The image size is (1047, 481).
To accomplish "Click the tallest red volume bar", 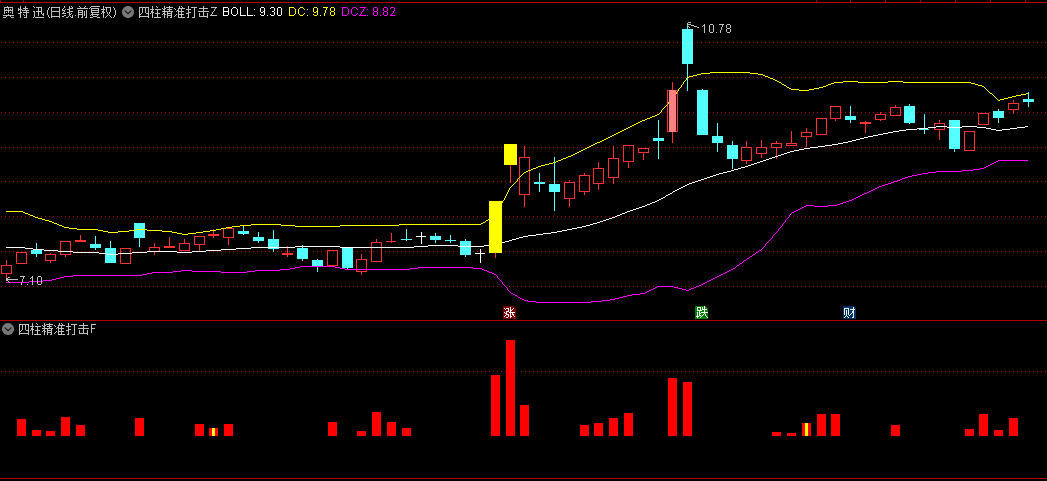I will coord(510,388).
